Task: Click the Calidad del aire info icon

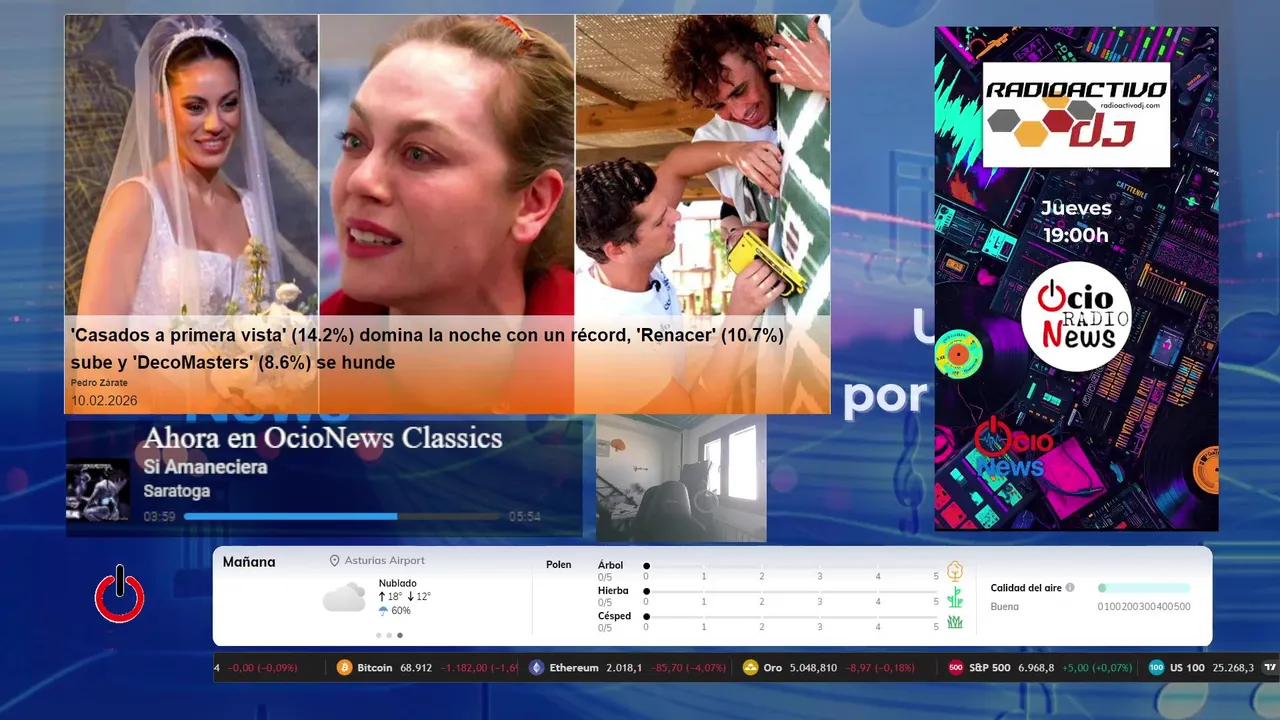Action: click(1070, 588)
